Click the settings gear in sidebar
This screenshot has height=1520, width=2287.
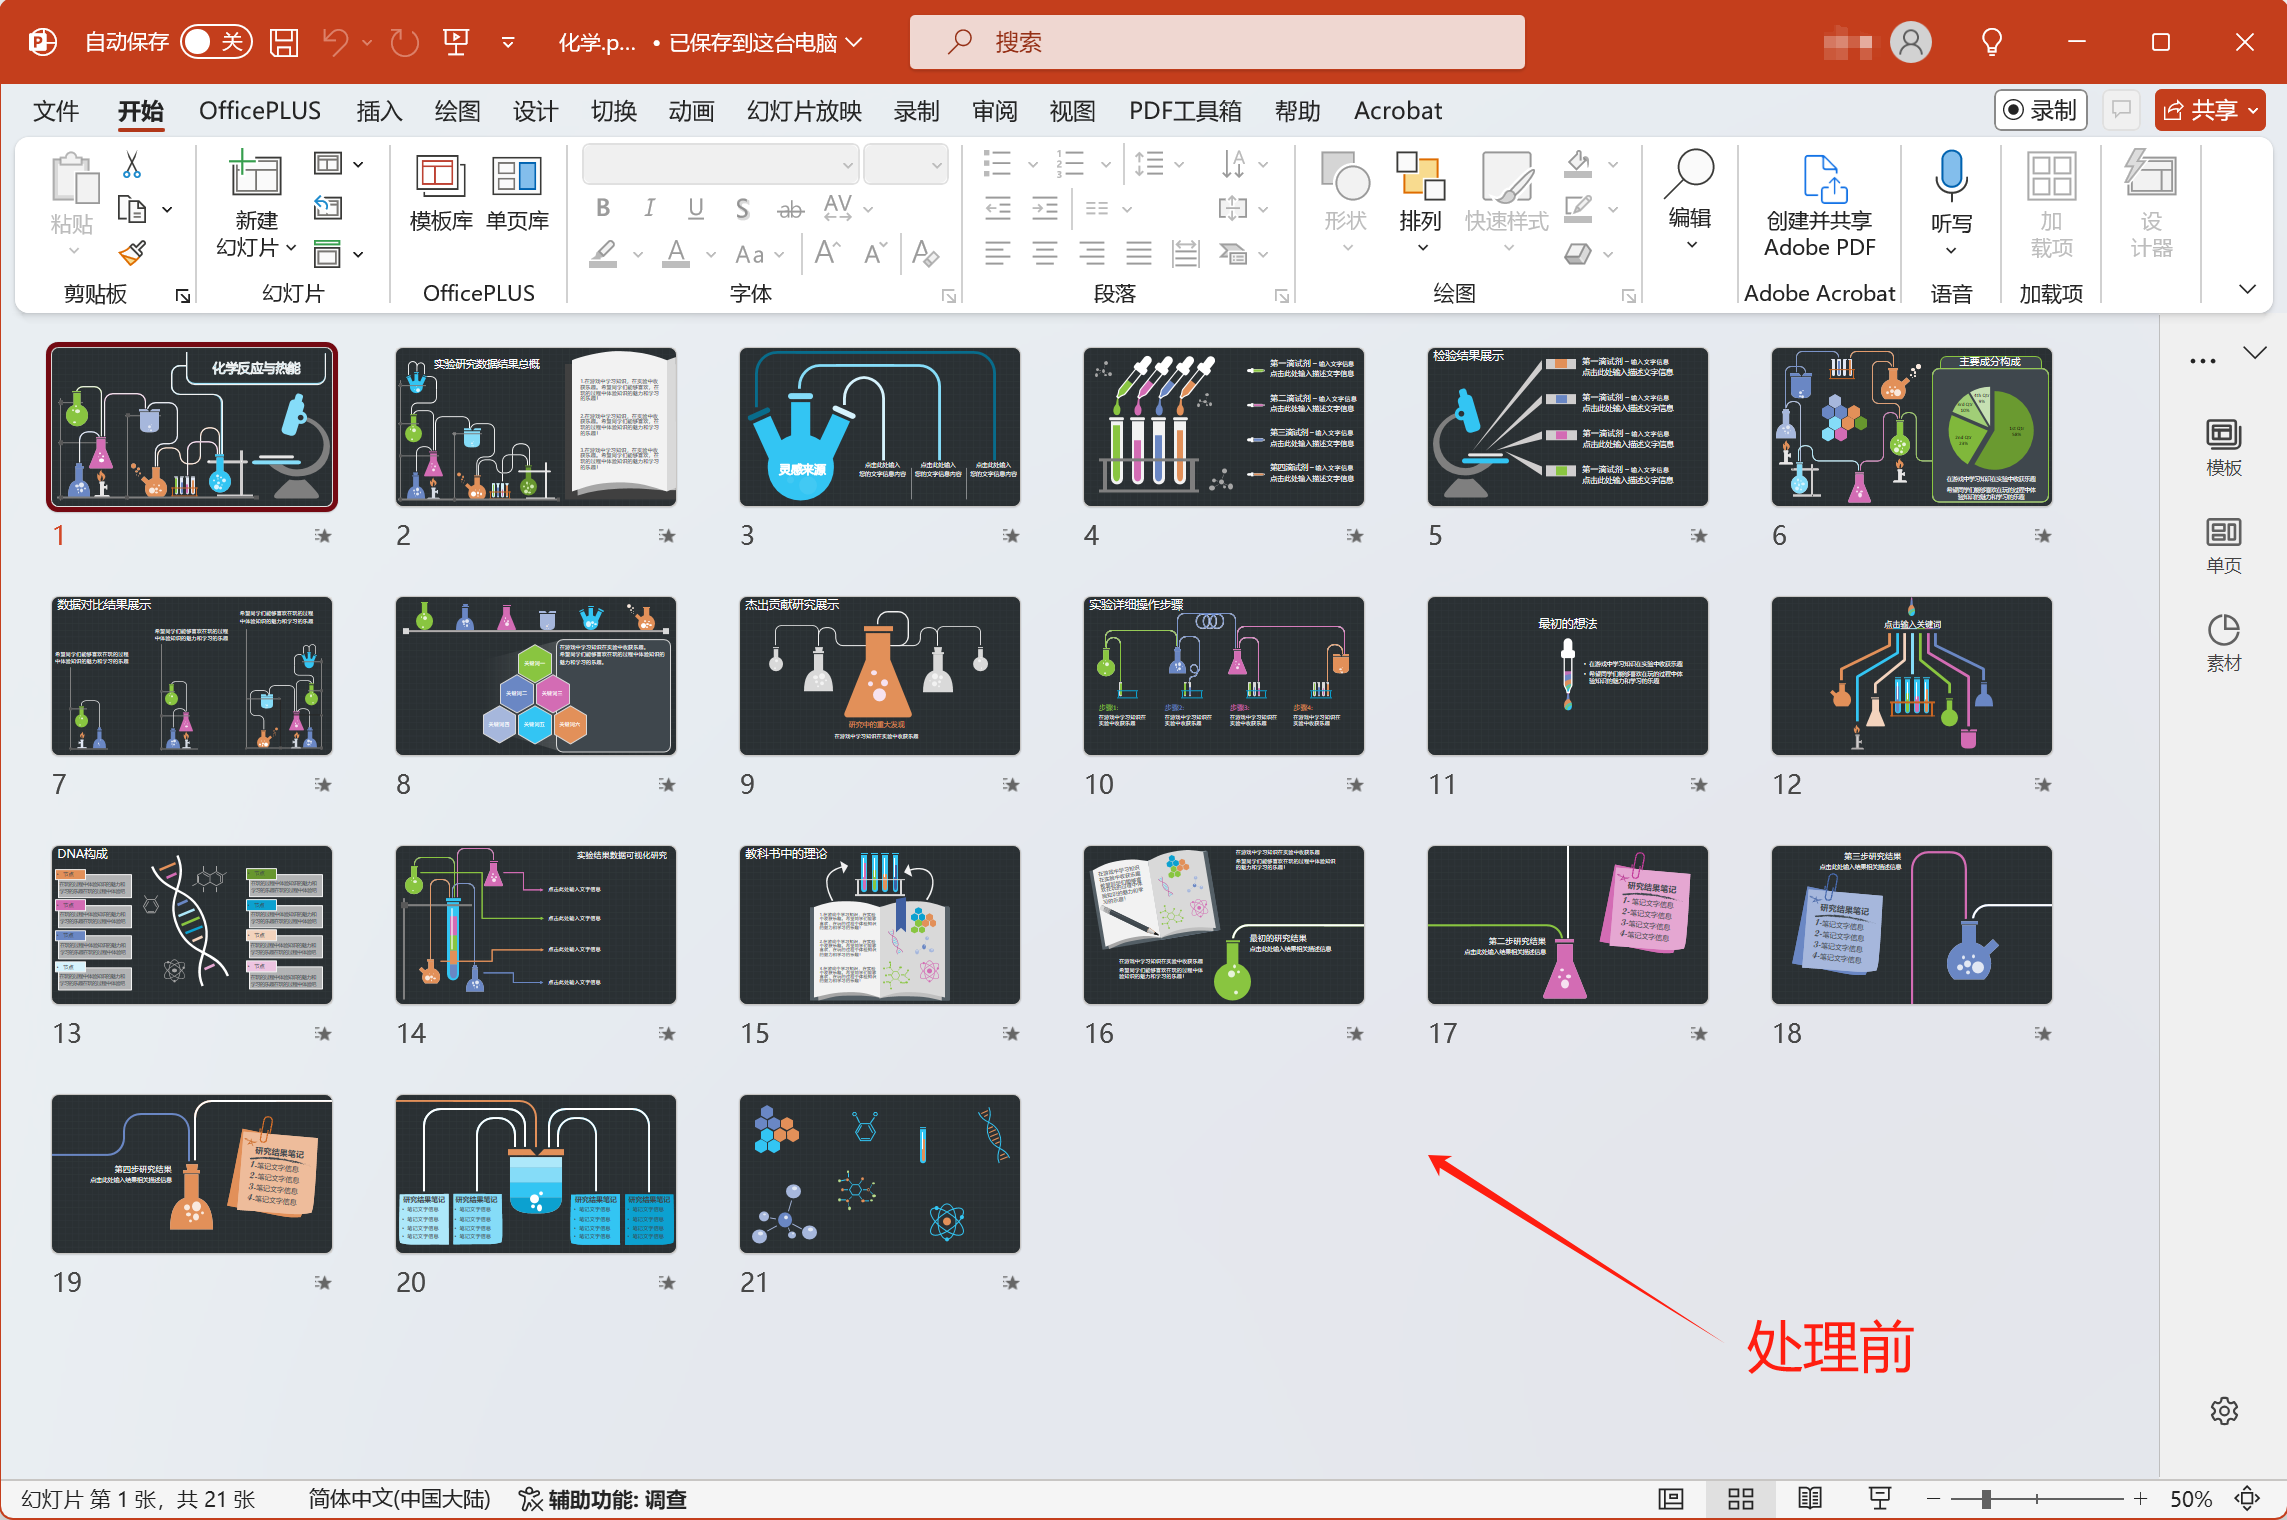click(2223, 1411)
